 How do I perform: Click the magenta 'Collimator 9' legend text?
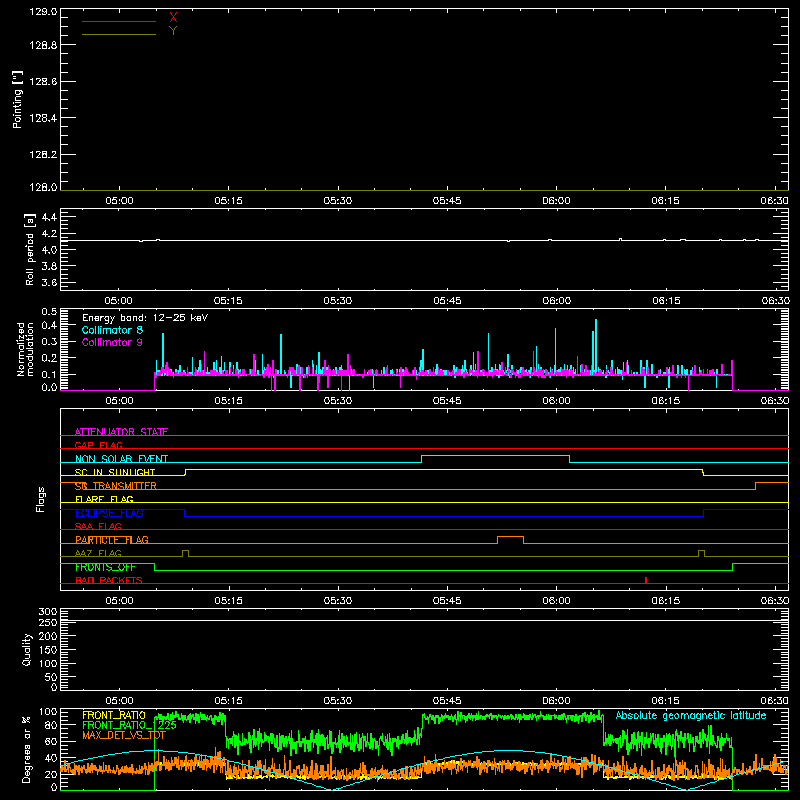(x=112, y=342)
